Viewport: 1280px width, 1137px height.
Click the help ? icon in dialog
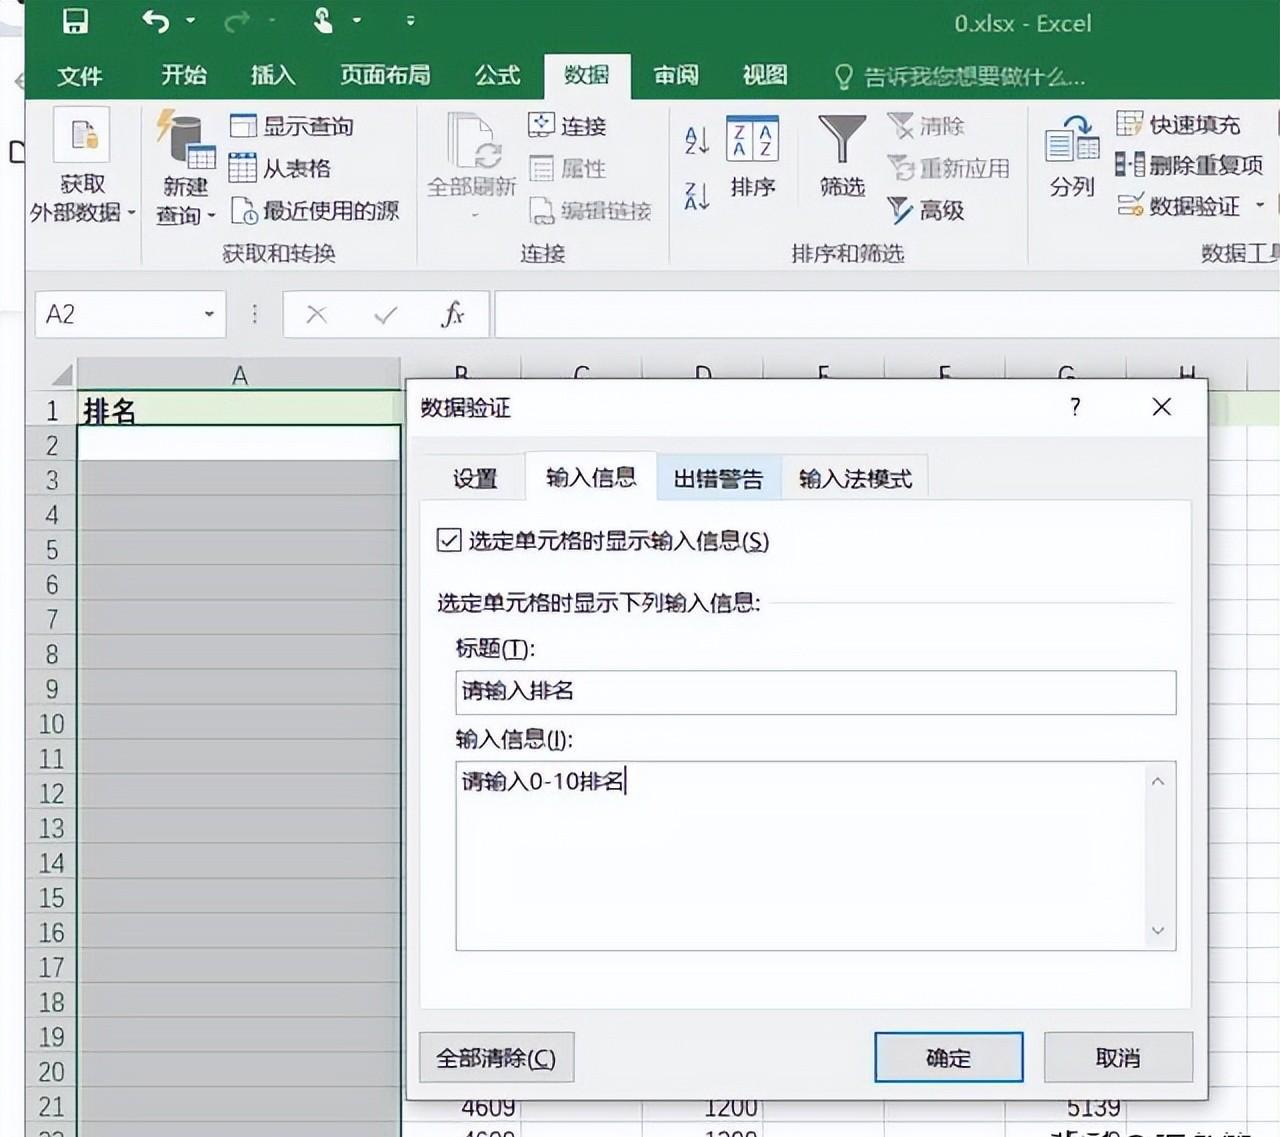pyautogui.click(x=1075, y=407)
